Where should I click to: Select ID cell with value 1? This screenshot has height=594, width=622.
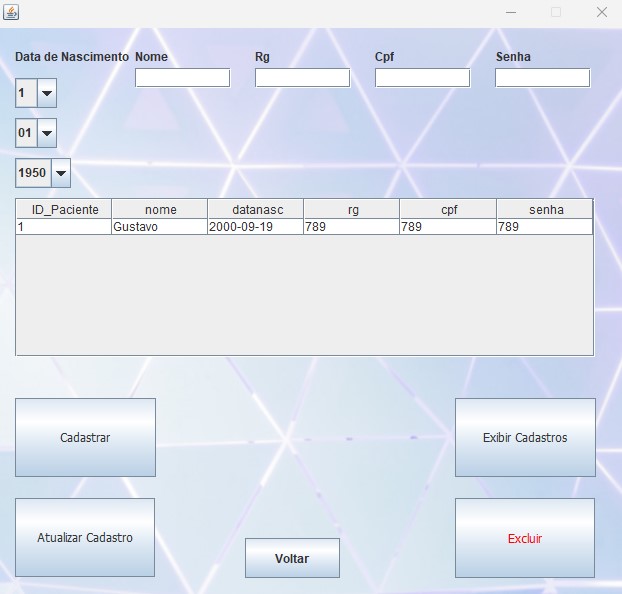click(64, 227)
